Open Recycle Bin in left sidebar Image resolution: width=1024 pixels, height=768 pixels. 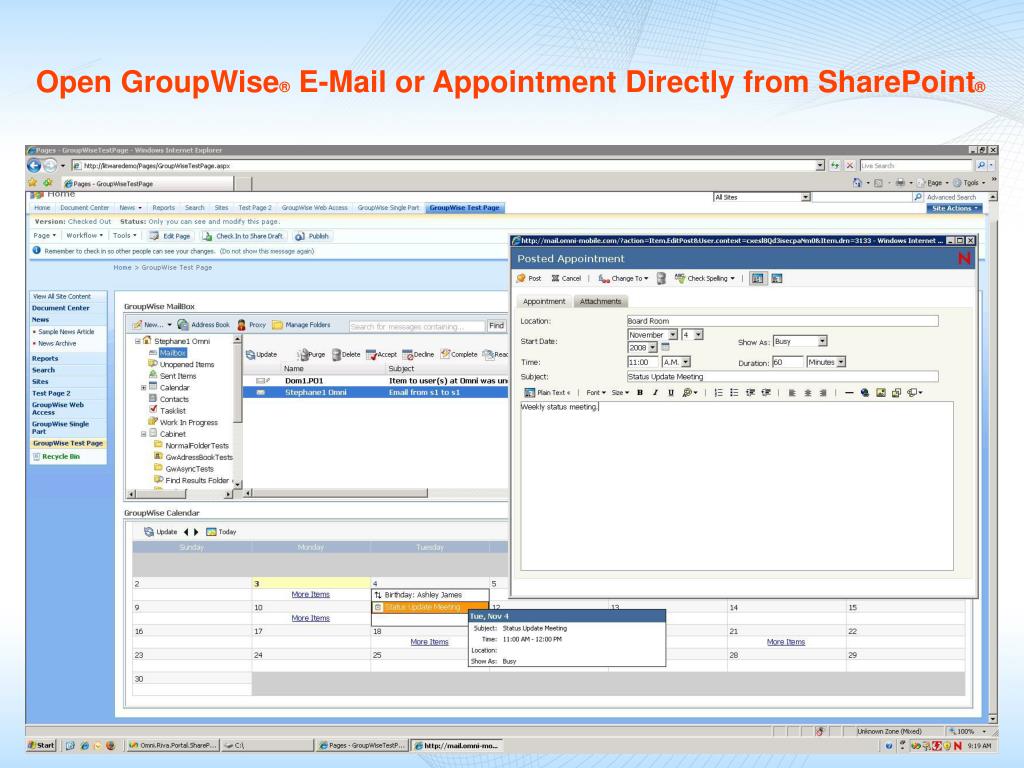tap(60, 456)
